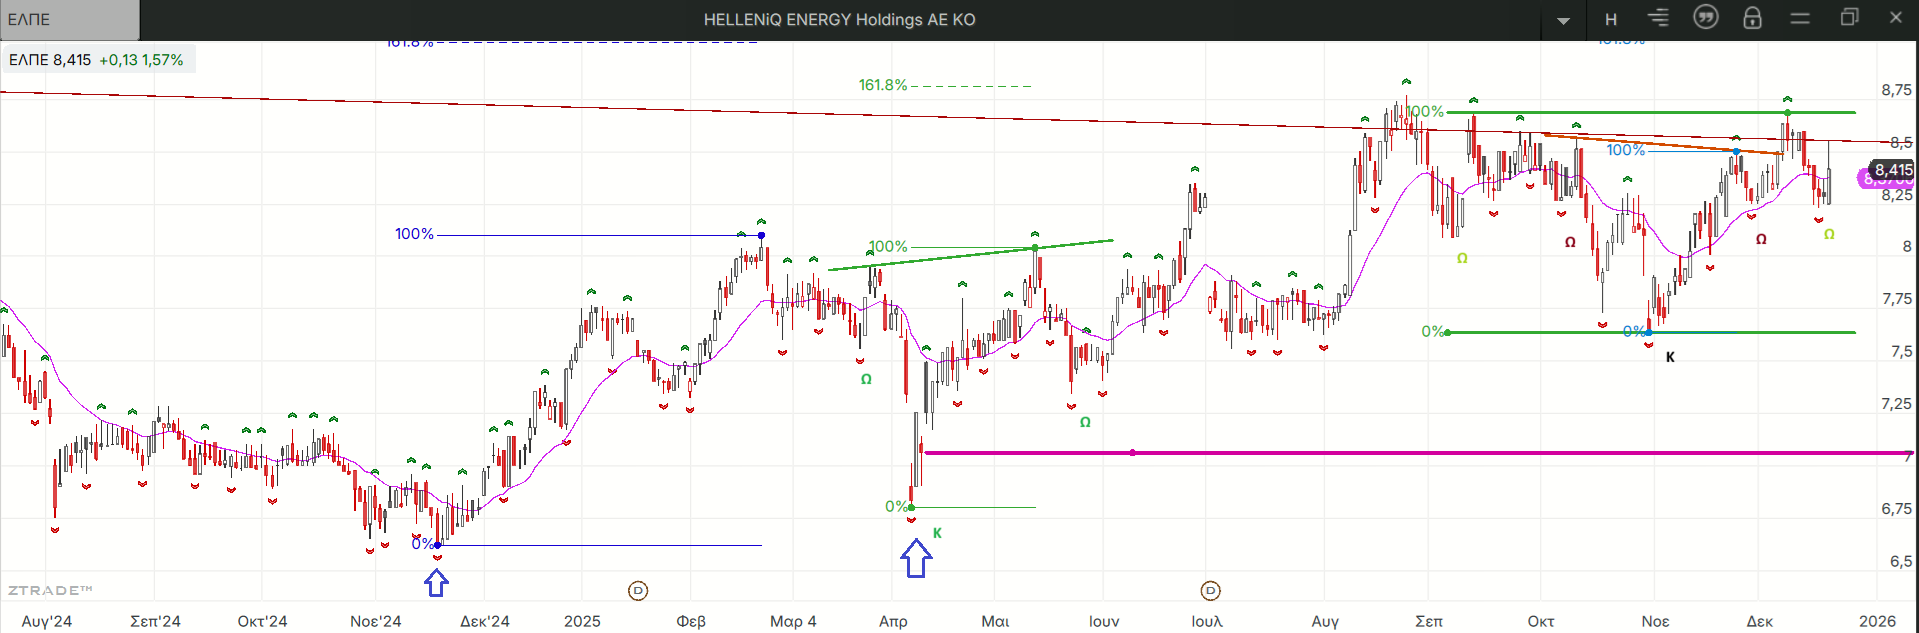Click the ZTRADE logo watermark

(x=50, y=590)
